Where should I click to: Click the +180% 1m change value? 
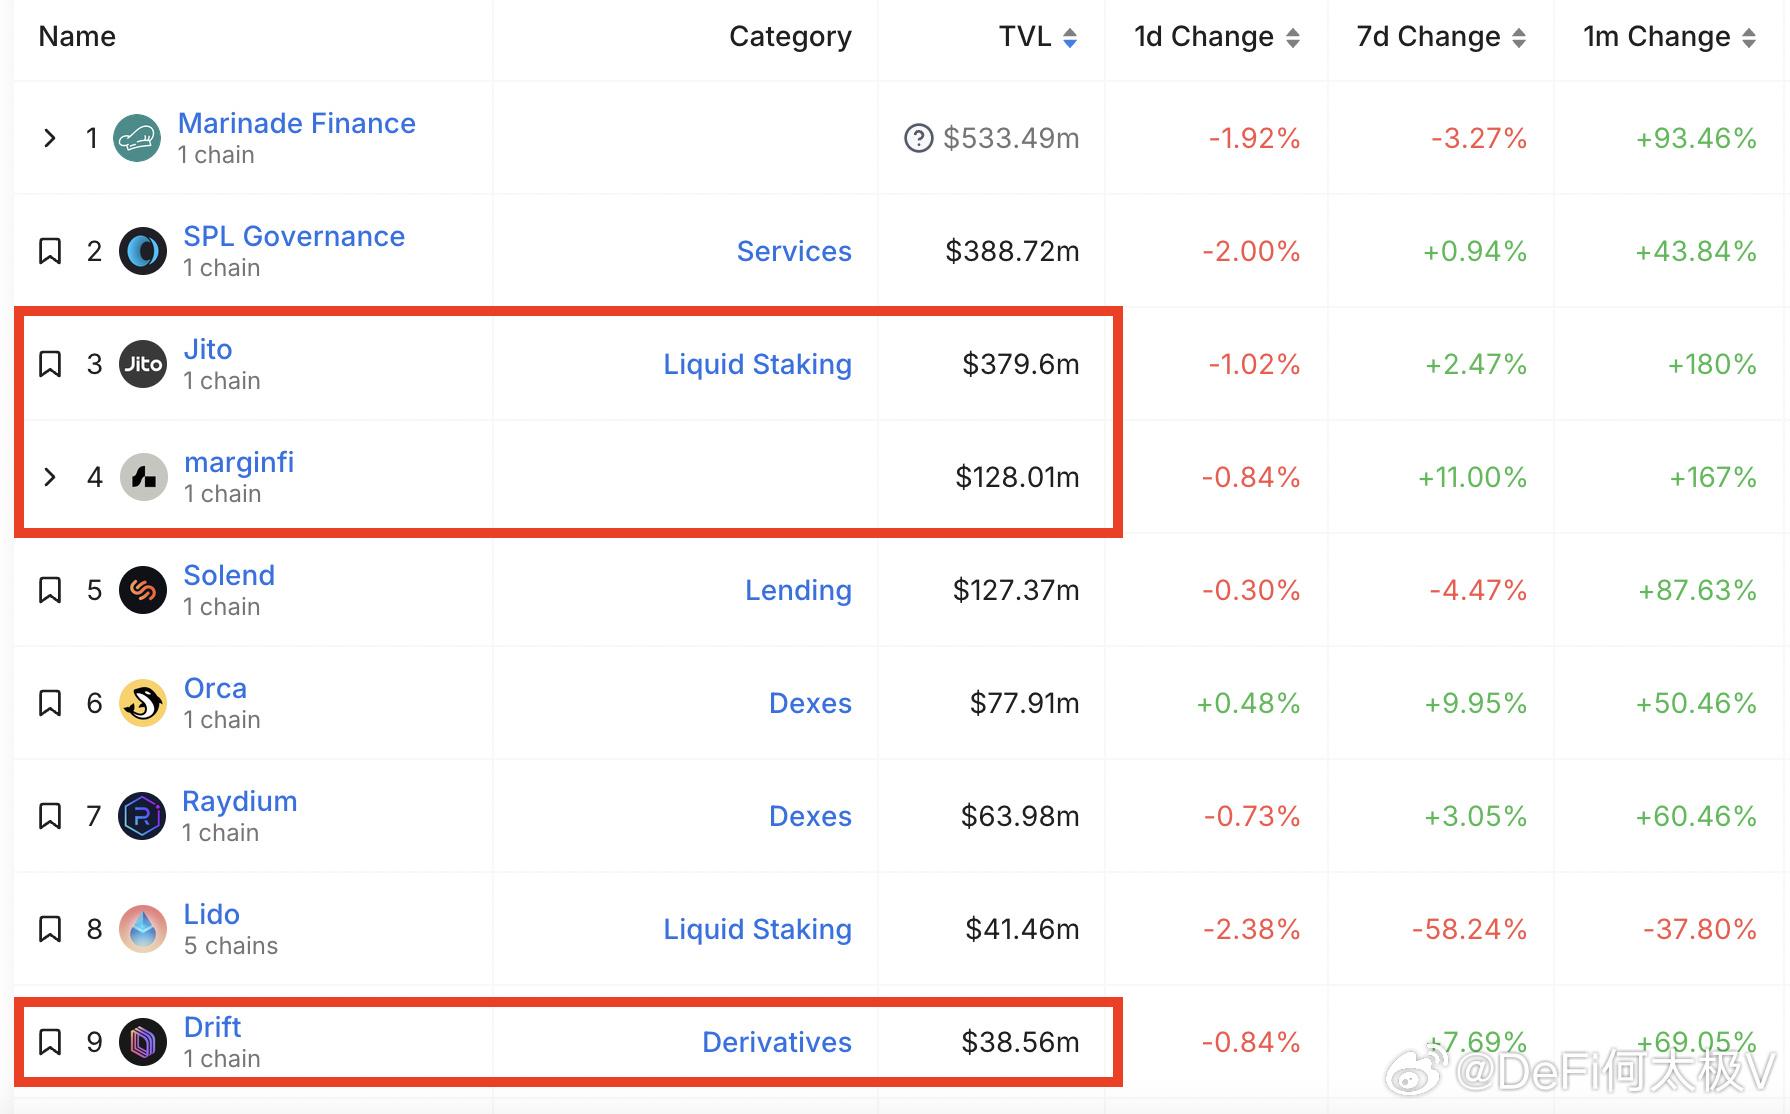pyautogui.click(x=1712, y=364)
